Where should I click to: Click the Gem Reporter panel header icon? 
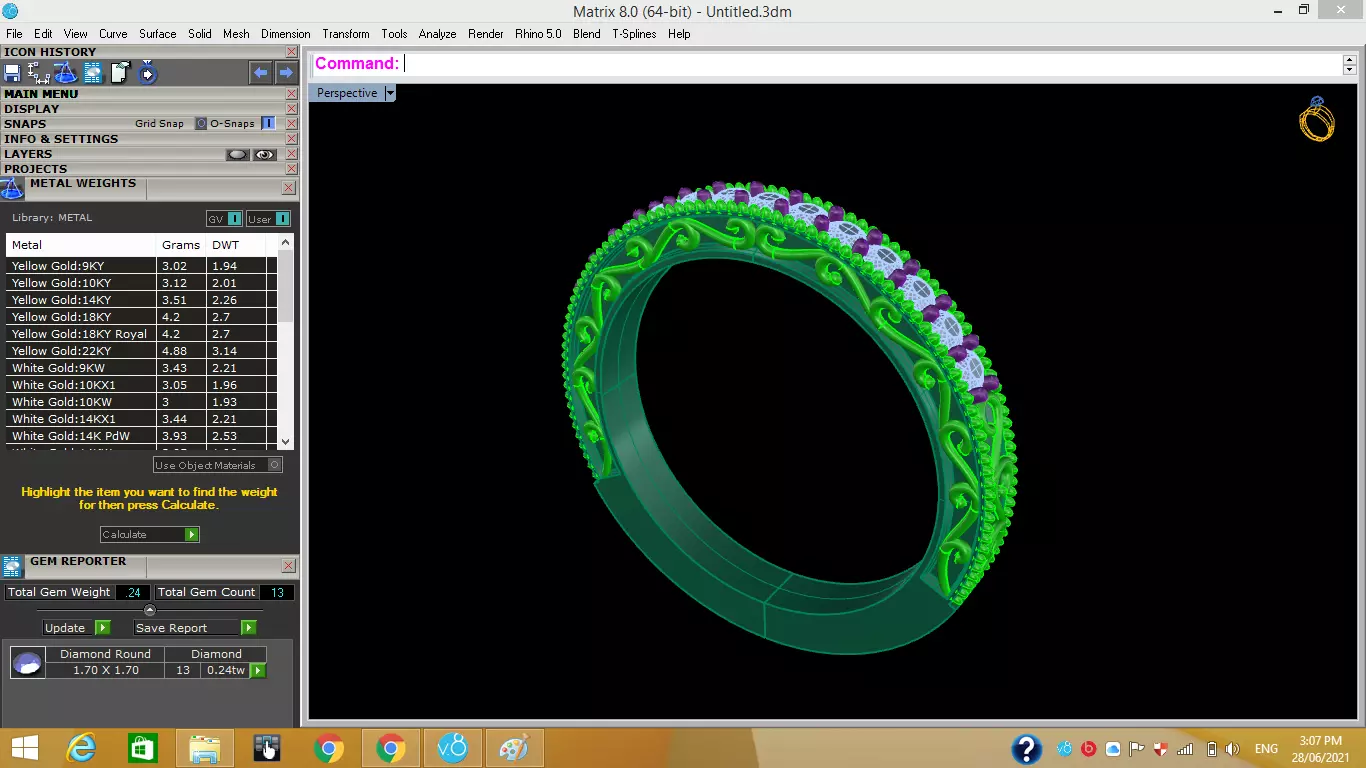pyautogui.click(x=13, y=567)
